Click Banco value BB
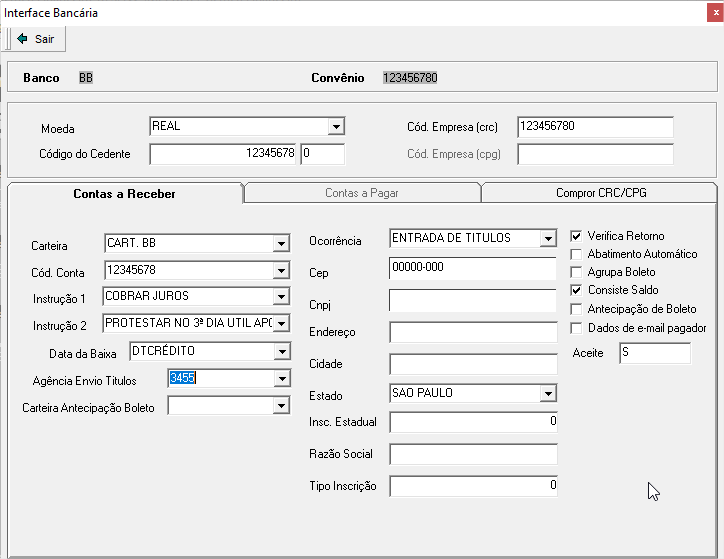The image size is (724, 559). click(85, 78)
